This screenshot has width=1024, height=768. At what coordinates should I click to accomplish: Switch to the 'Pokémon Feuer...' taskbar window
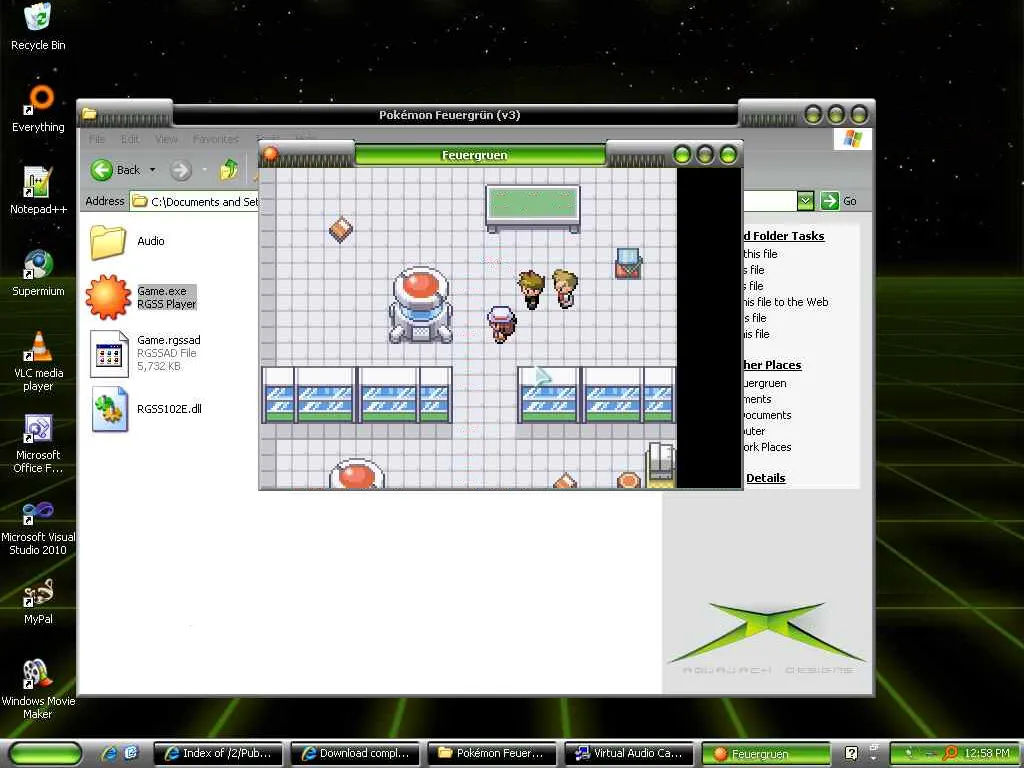(x=493, y=754)
